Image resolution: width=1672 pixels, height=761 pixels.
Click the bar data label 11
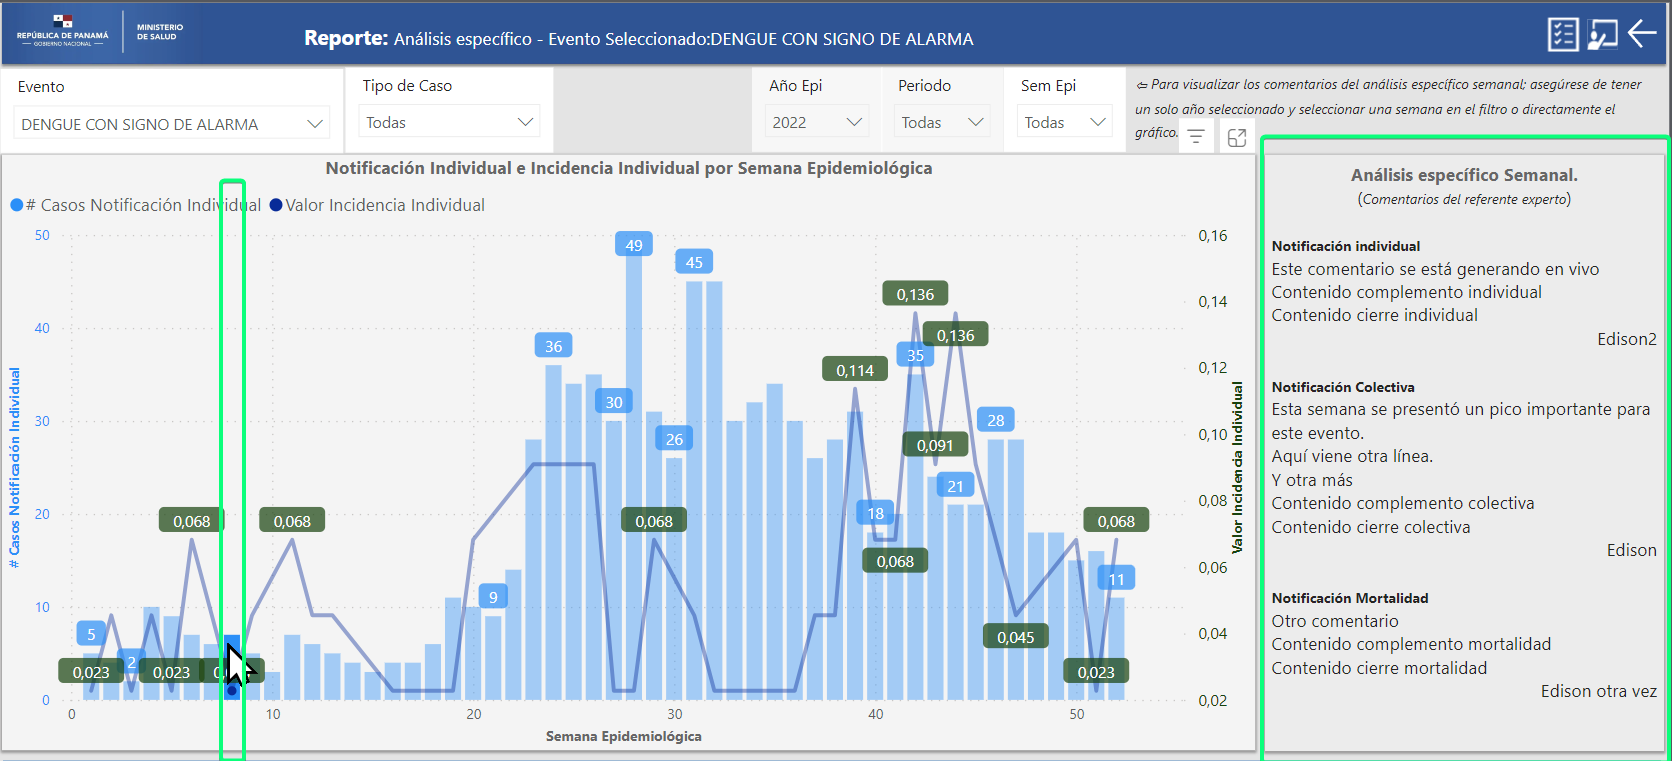1116,579
